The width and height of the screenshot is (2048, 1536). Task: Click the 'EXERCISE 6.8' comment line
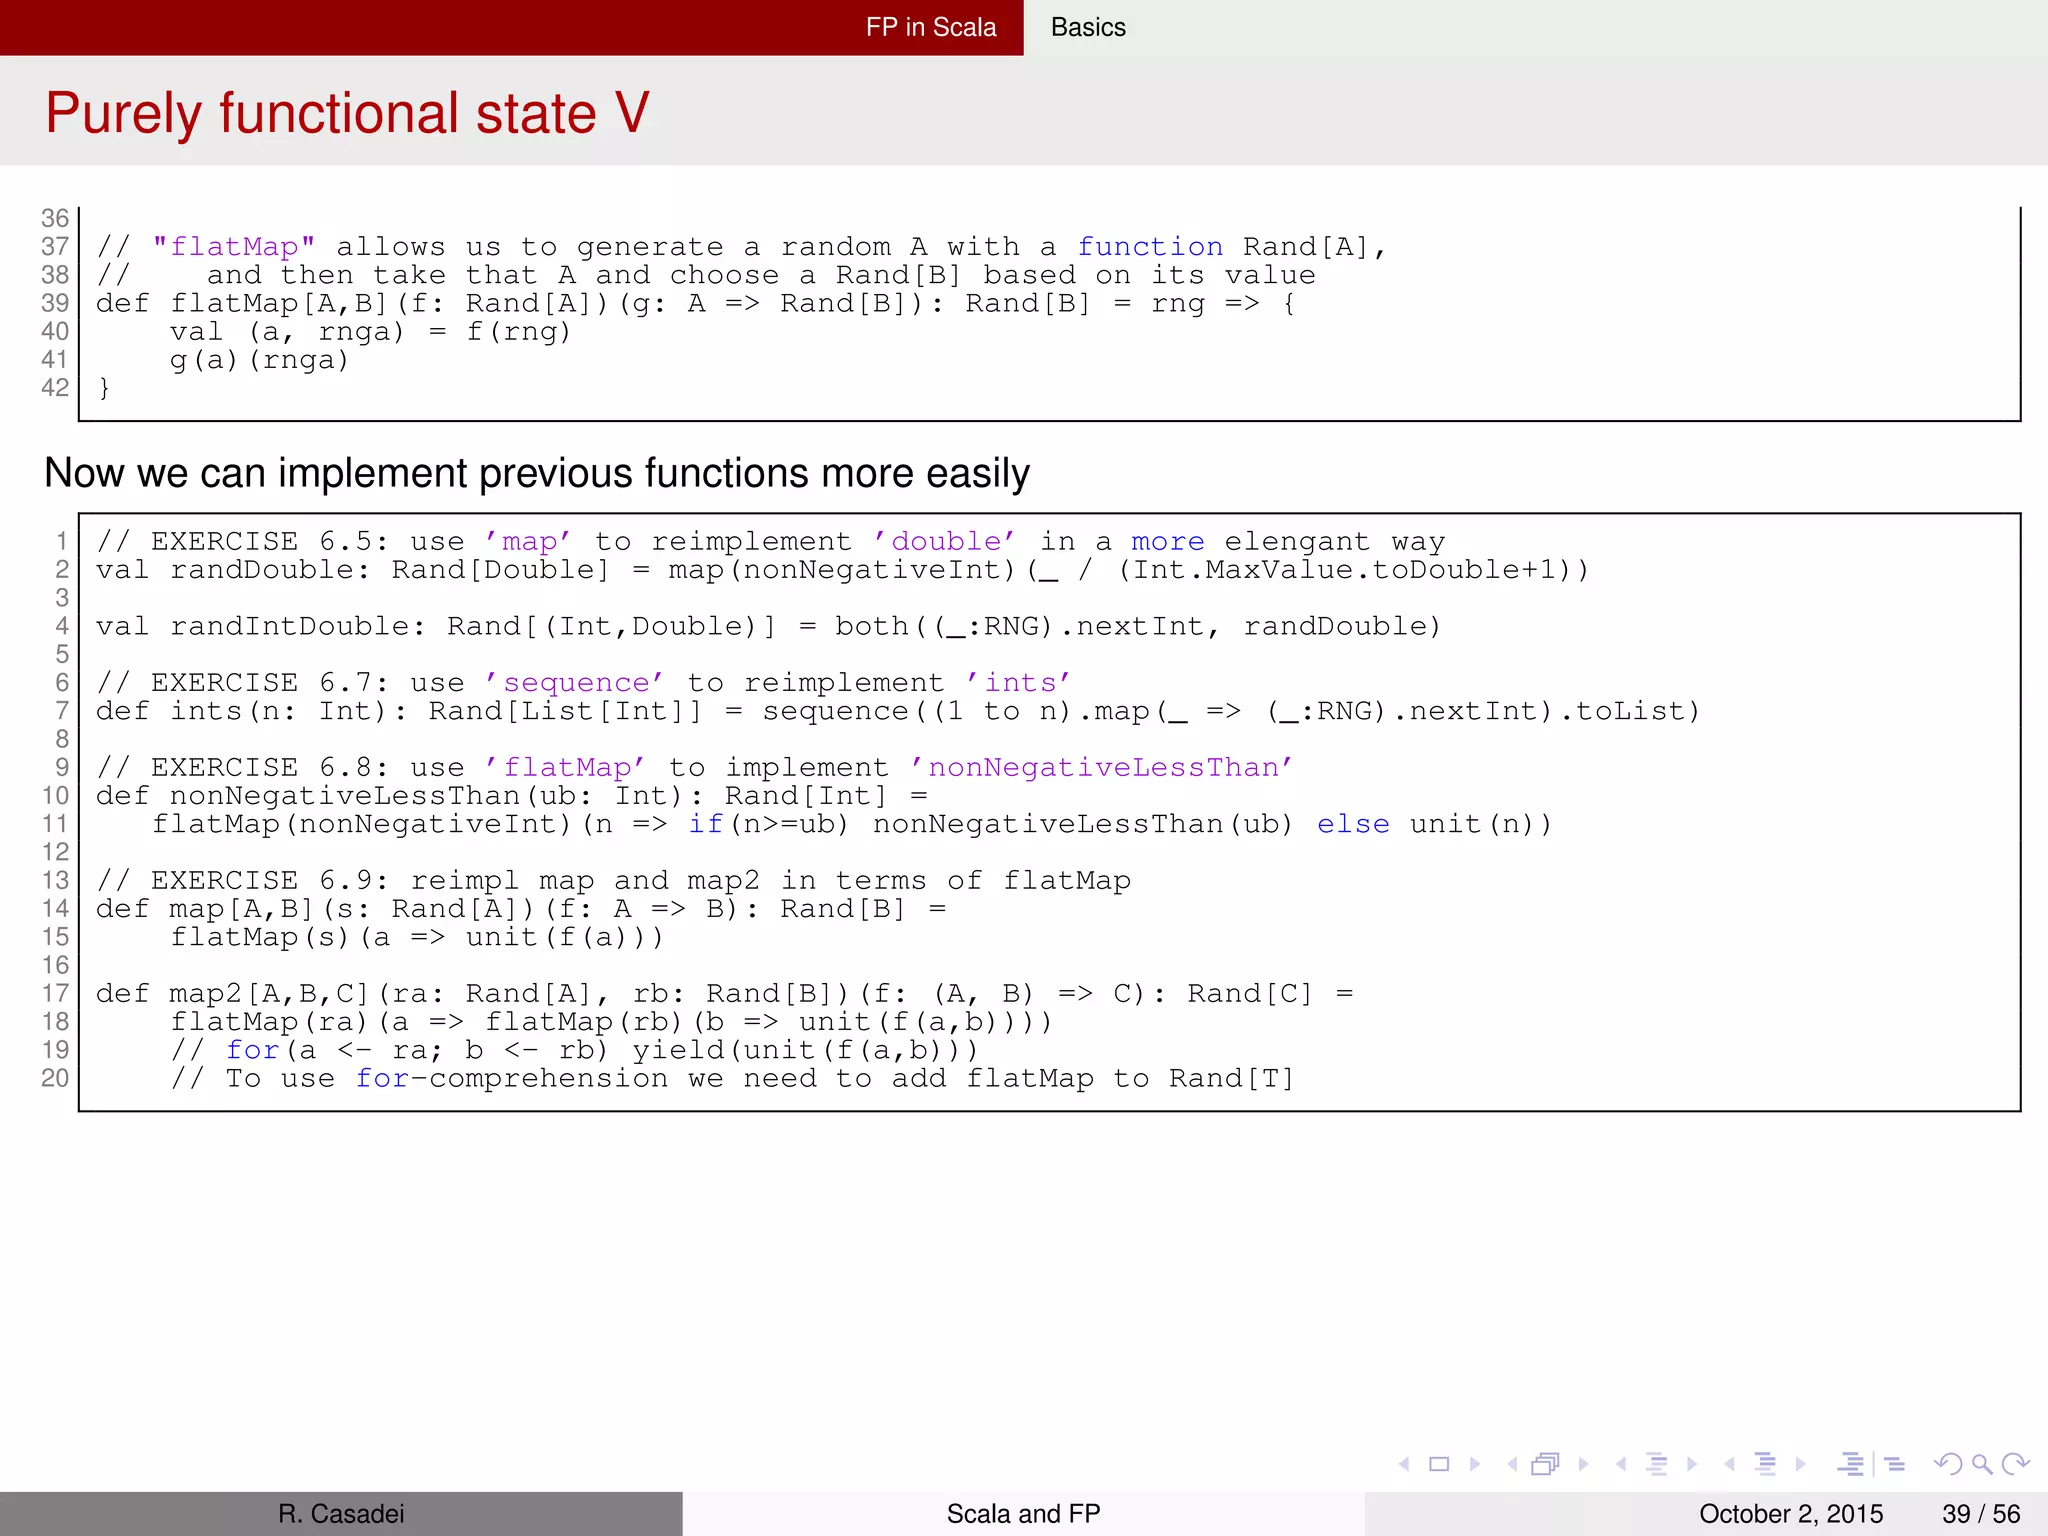coord(695,768)
